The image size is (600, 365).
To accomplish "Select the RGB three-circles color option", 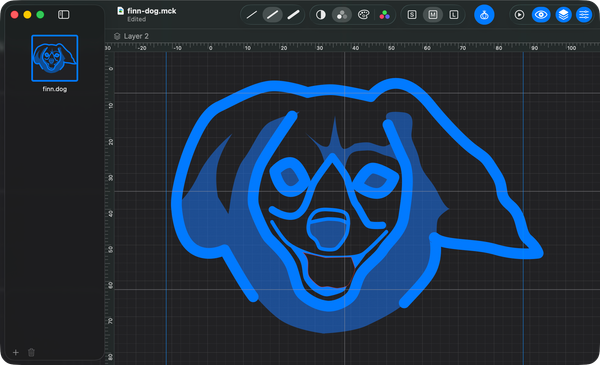I will click(x=384, y=15).
